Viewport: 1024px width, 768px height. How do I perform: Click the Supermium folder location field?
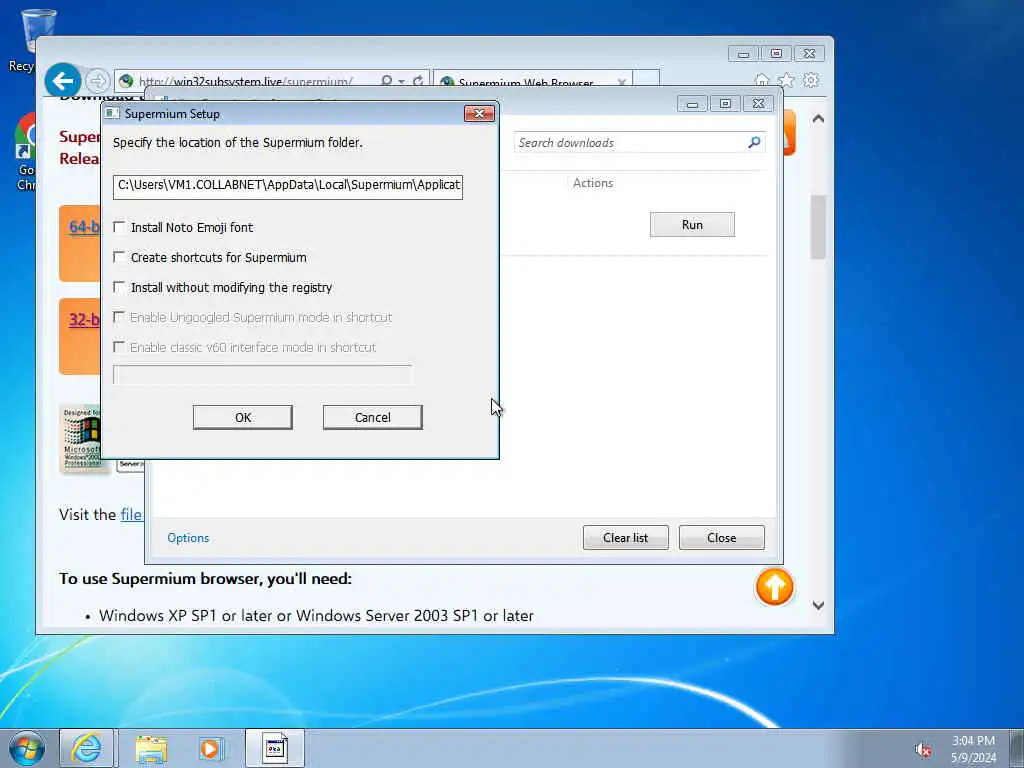click(287, 186)
